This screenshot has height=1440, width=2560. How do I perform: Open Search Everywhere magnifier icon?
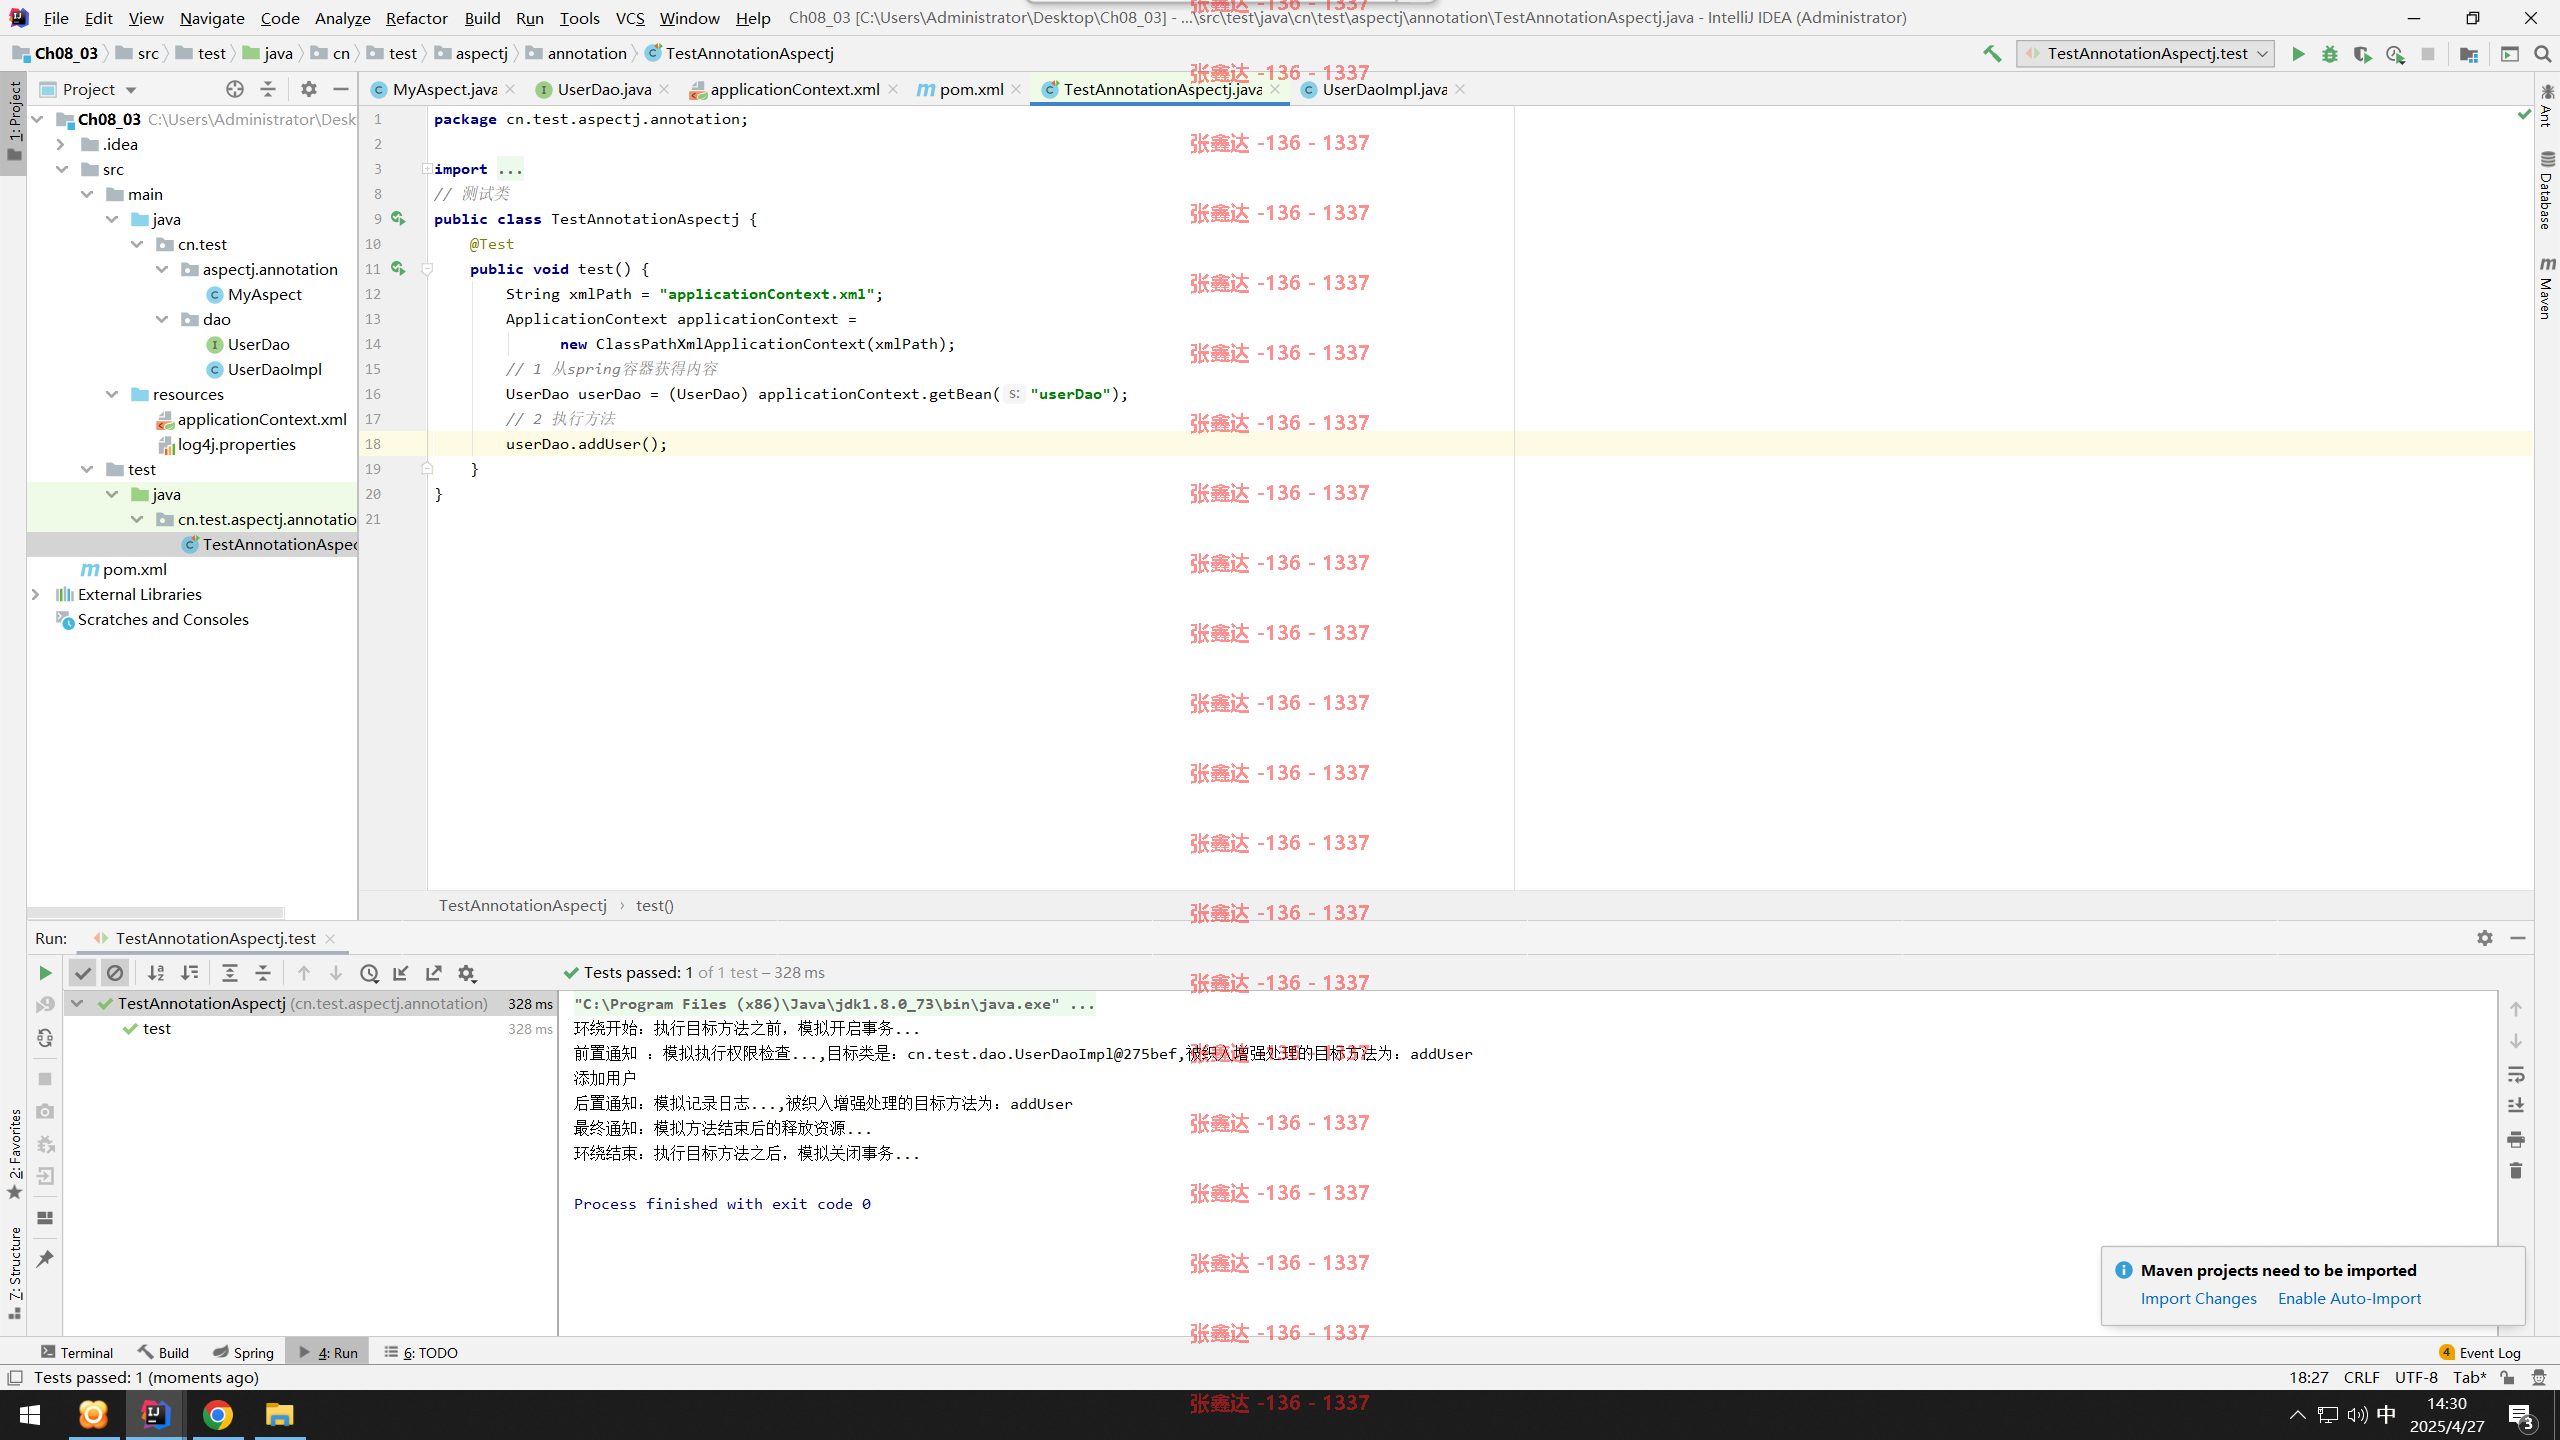pos(2542,54)
